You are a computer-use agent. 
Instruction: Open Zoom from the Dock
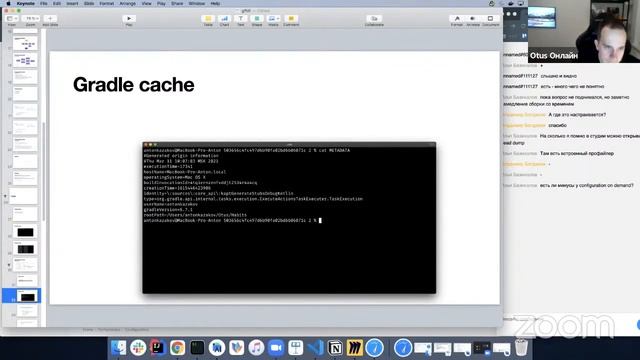pos(276,348)
